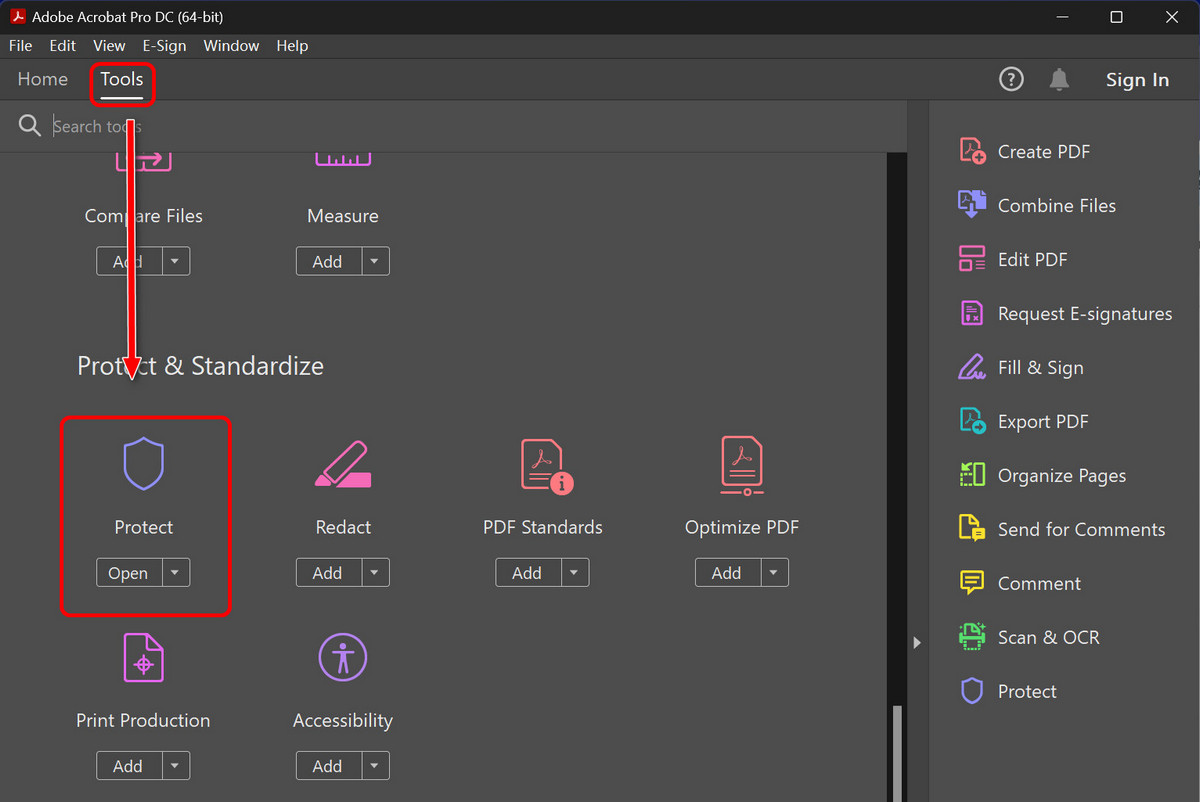Open the Accessibility tool icon
This screenshot has width=1200, height=802.
click(x=342, y=657)
